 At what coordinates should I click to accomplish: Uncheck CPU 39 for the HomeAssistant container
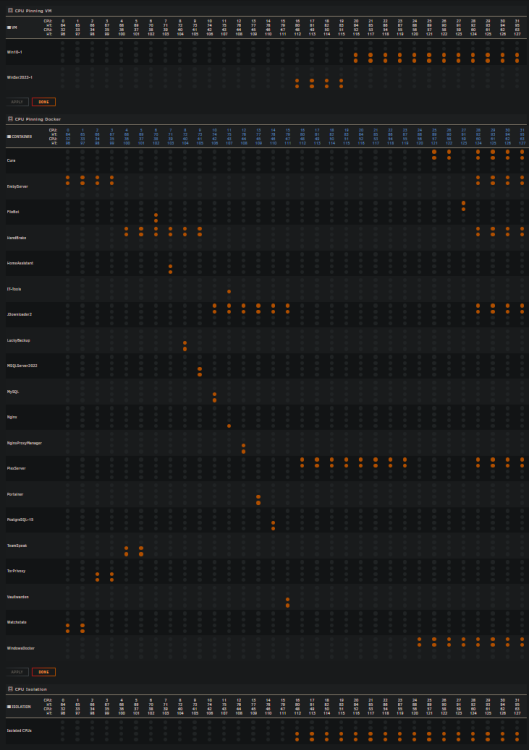coord(170,266)
